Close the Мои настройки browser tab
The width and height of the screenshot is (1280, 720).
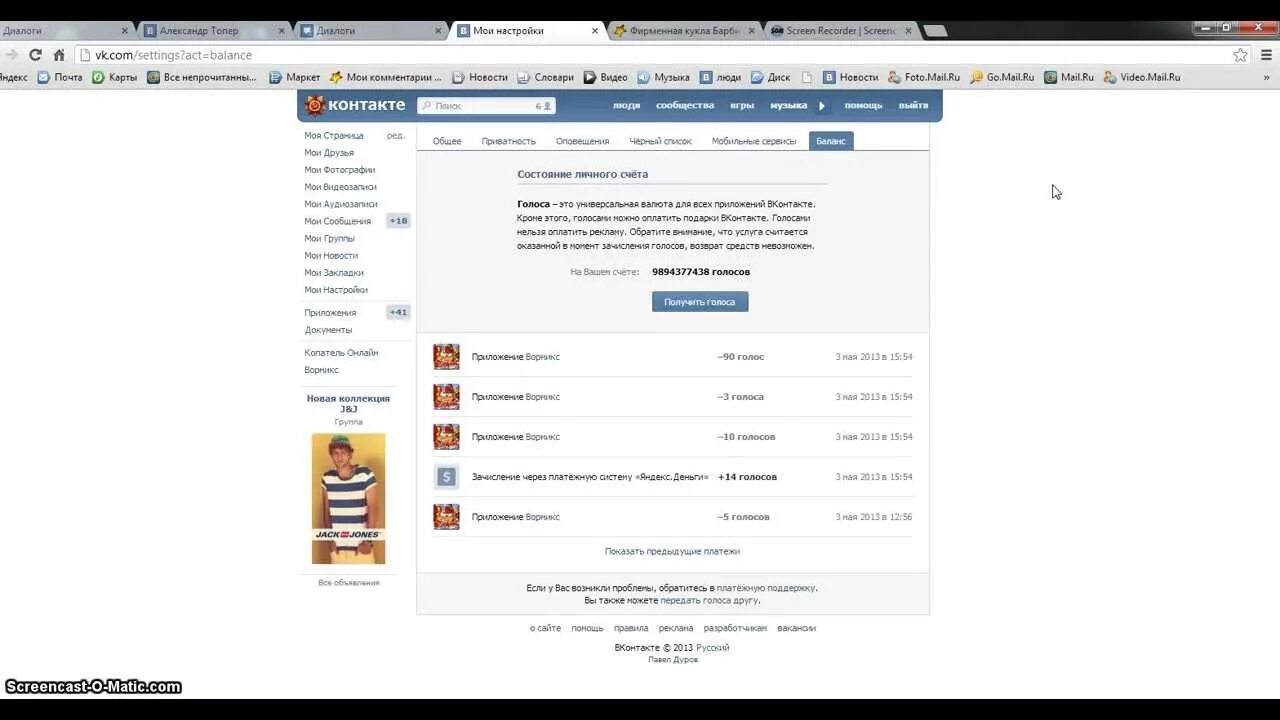595,31
